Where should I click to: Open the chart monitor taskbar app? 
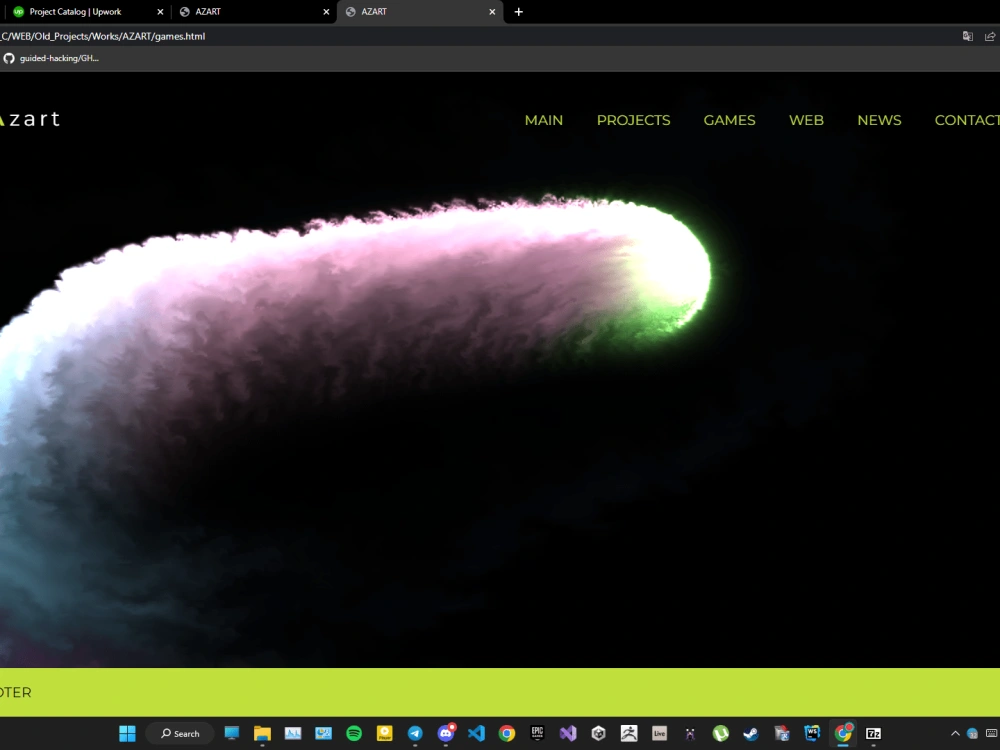tap(293, 733)
